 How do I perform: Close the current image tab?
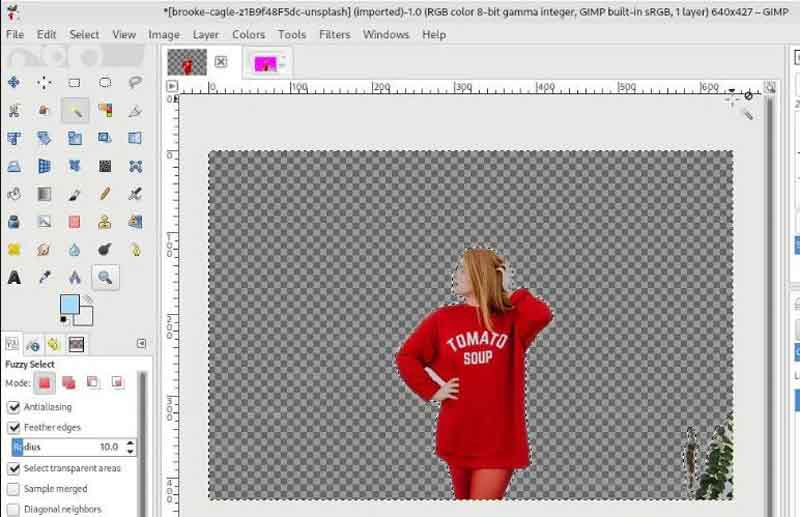(x=221, y=62)
